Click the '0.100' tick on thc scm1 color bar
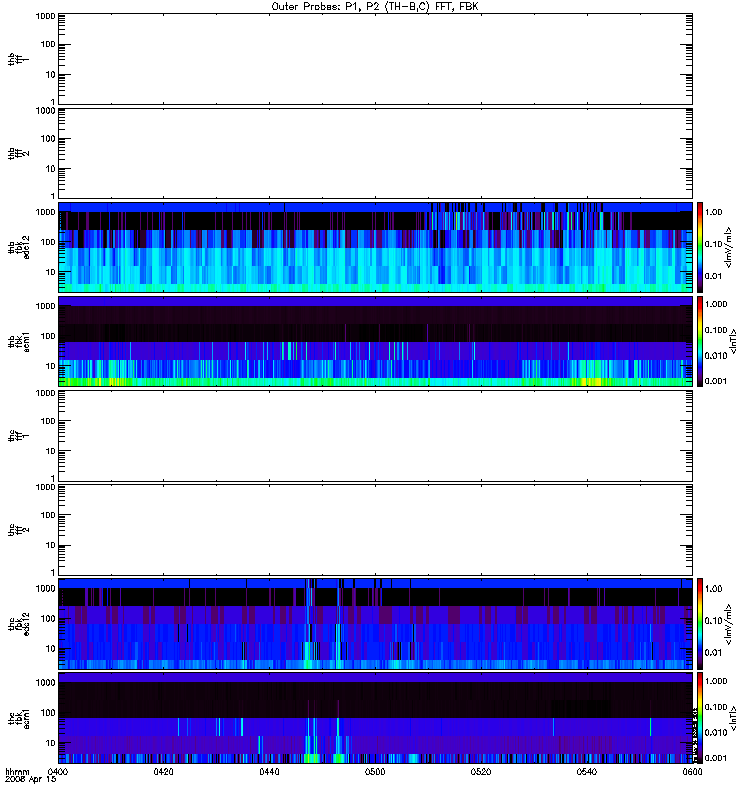The height and width of the screenshot is (800, 750). pos(716,707)
